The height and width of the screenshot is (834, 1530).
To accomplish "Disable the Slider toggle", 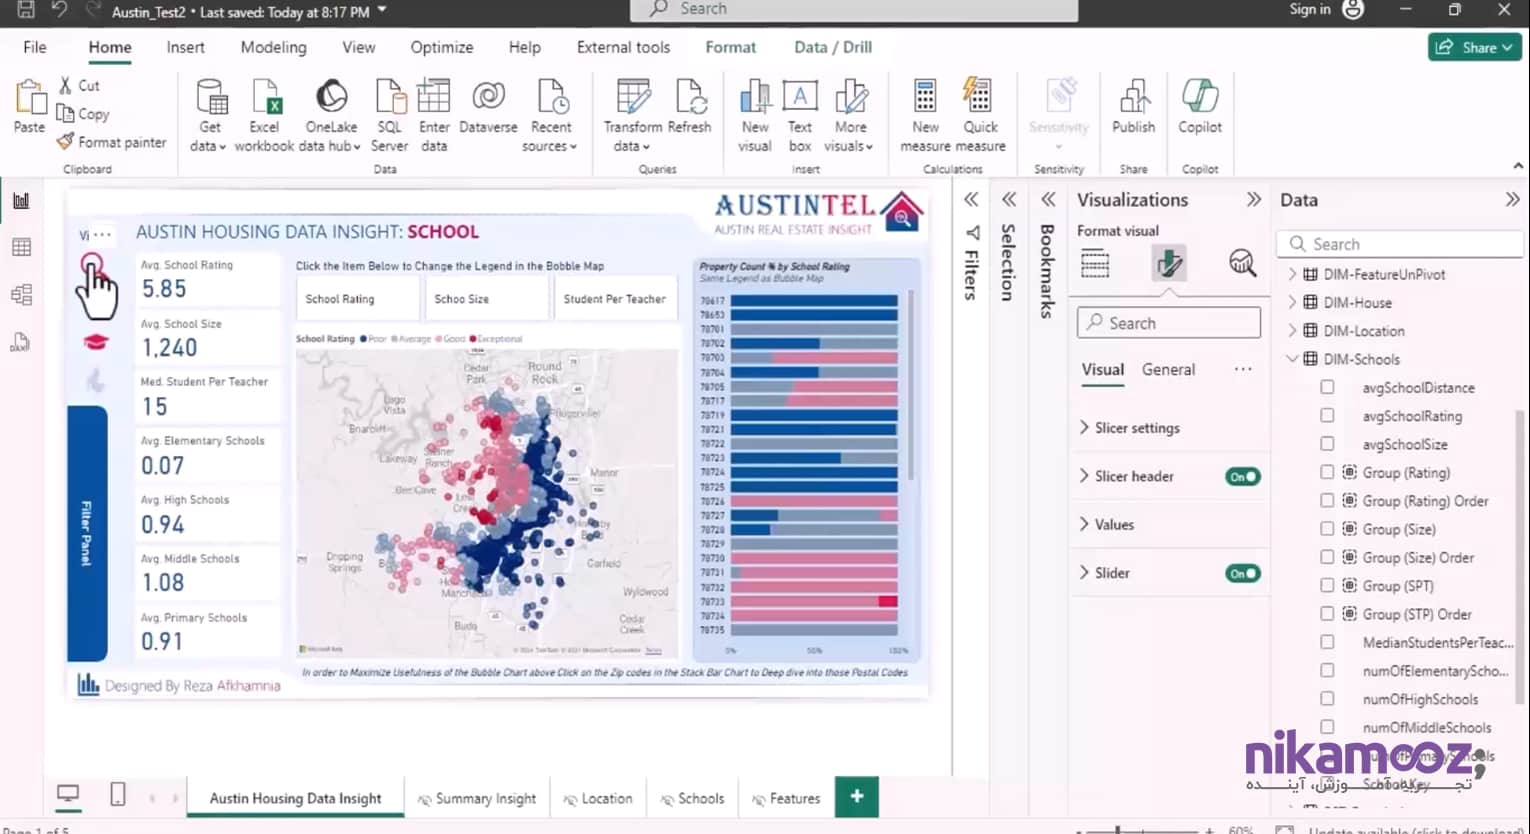I will pyautogui.click(x=1242, y=574).
